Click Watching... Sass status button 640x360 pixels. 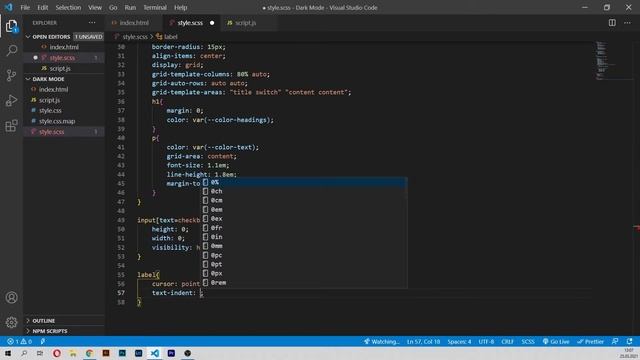pyautogui.click(x=382, y=342)
